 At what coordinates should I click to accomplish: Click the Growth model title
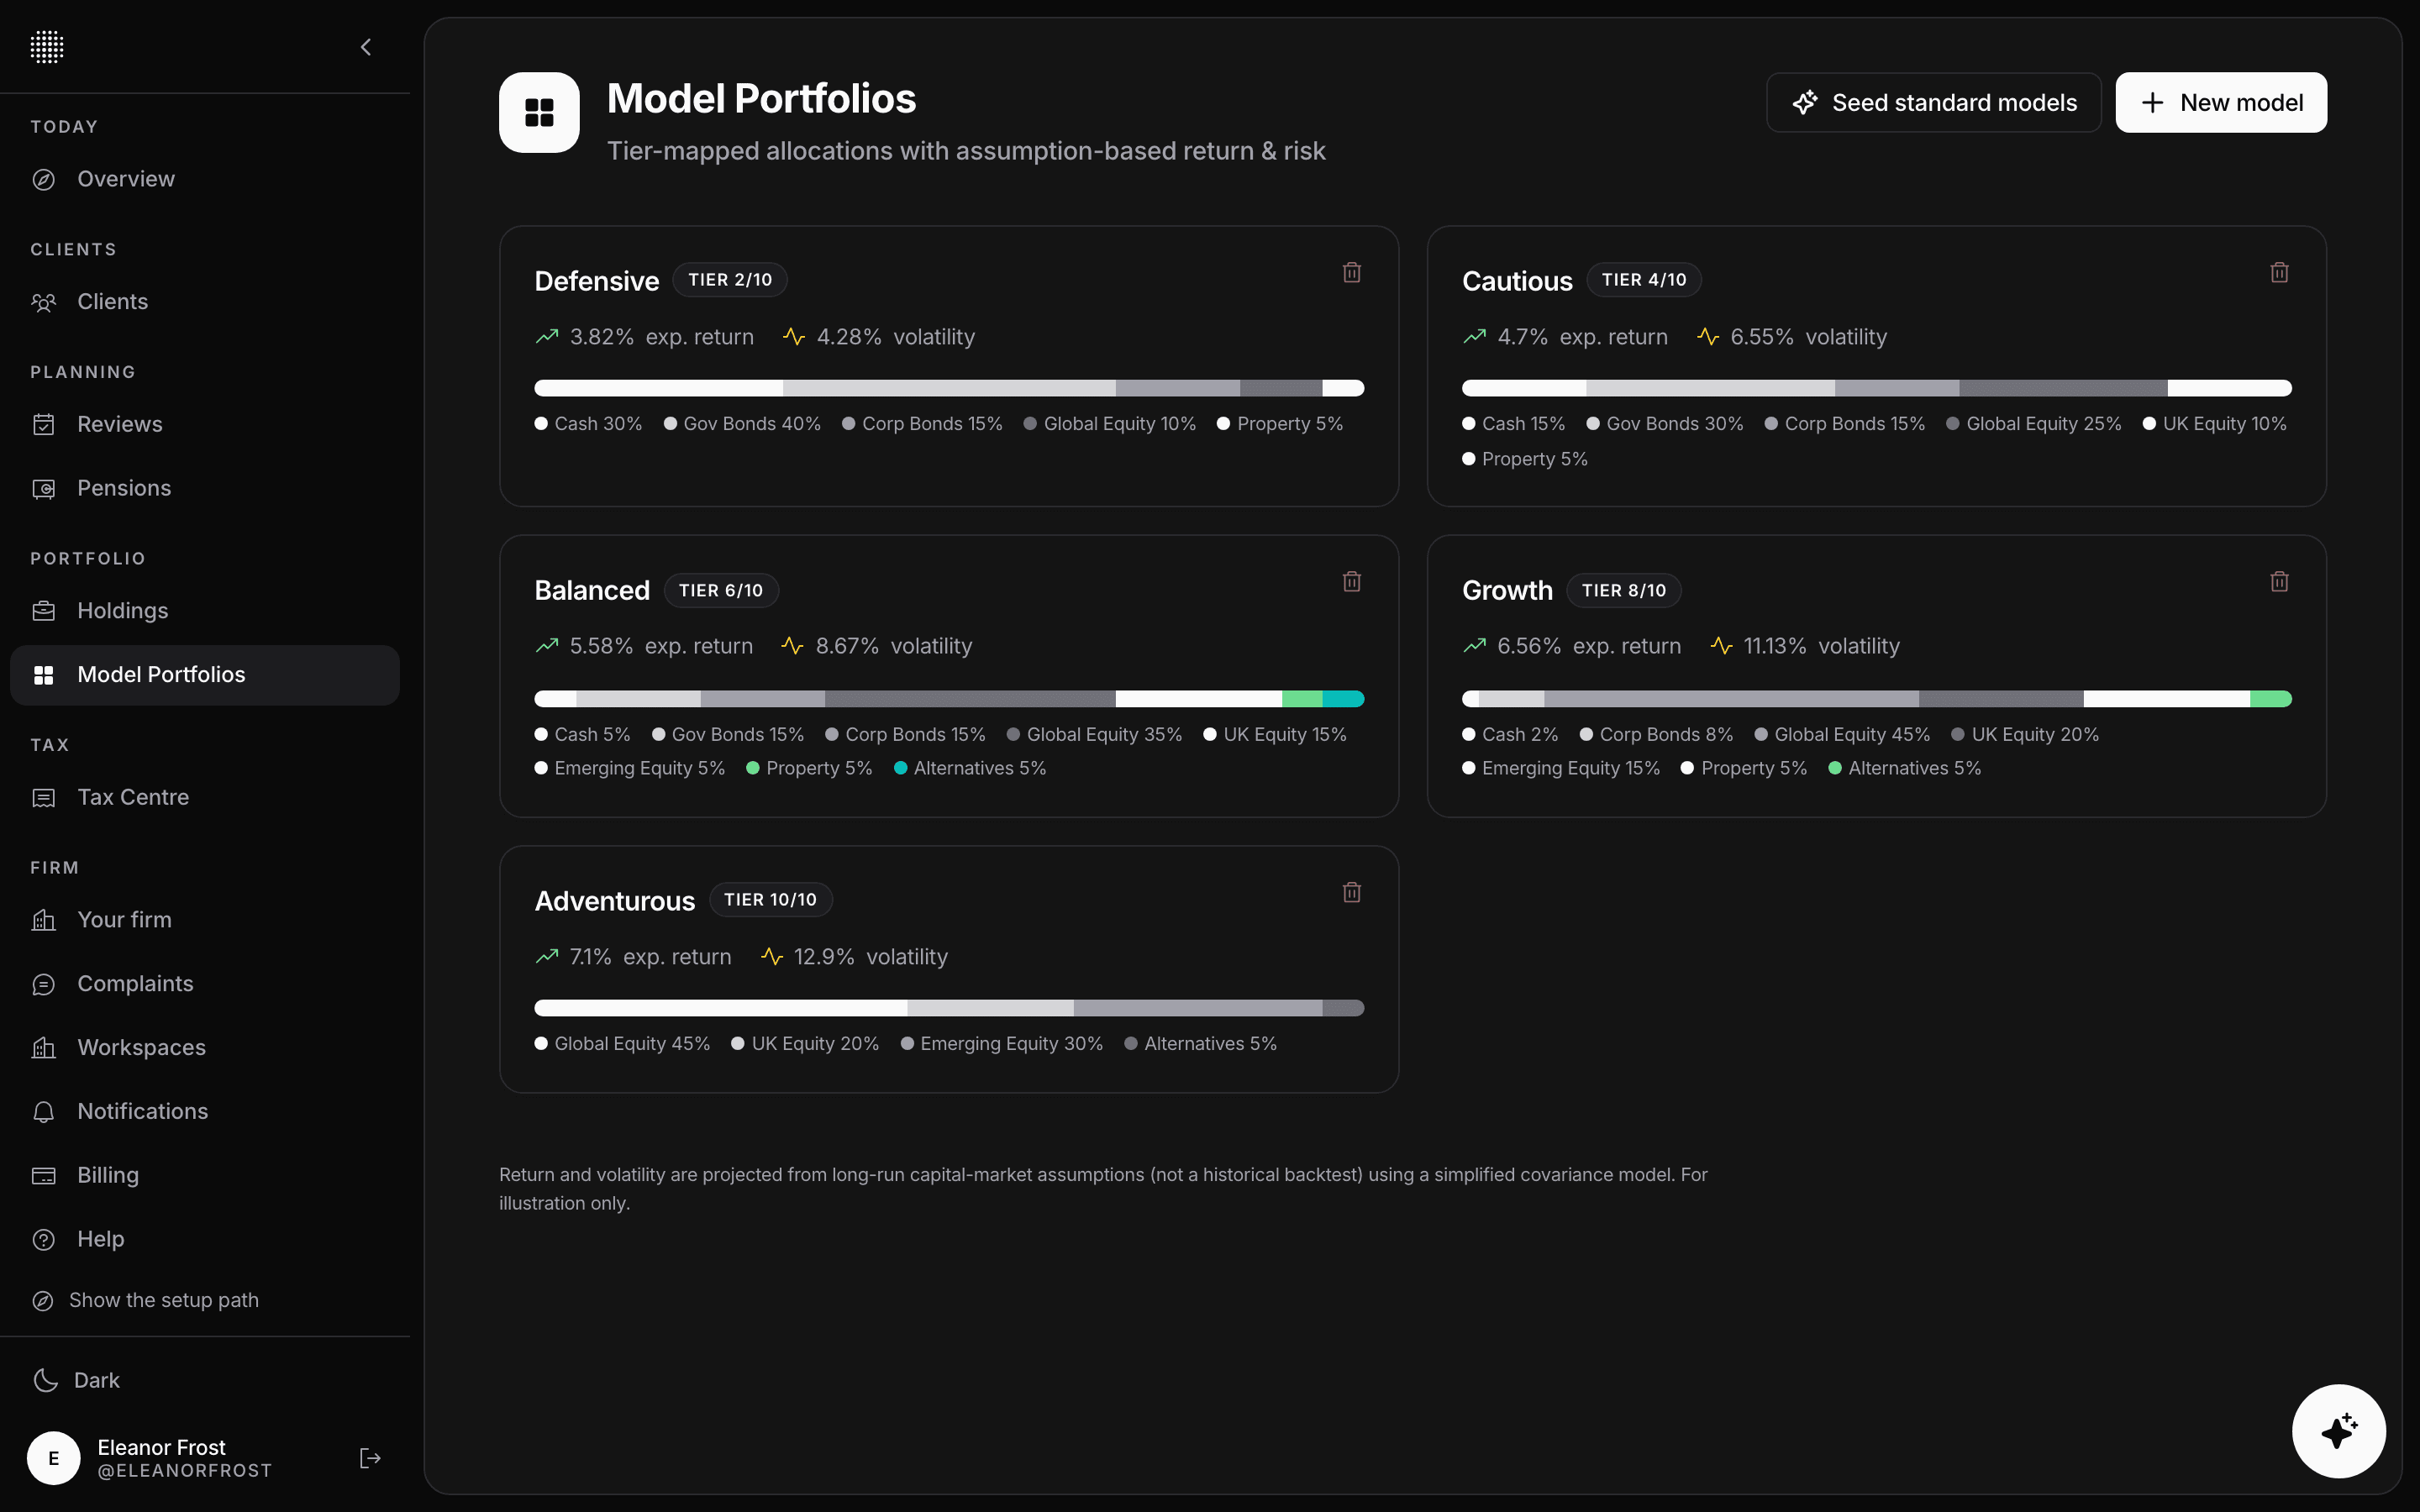click(x=1507, y=590)
